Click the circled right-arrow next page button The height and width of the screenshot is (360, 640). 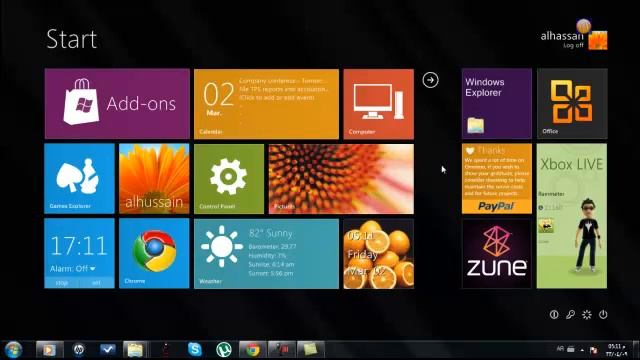point(430,80)
